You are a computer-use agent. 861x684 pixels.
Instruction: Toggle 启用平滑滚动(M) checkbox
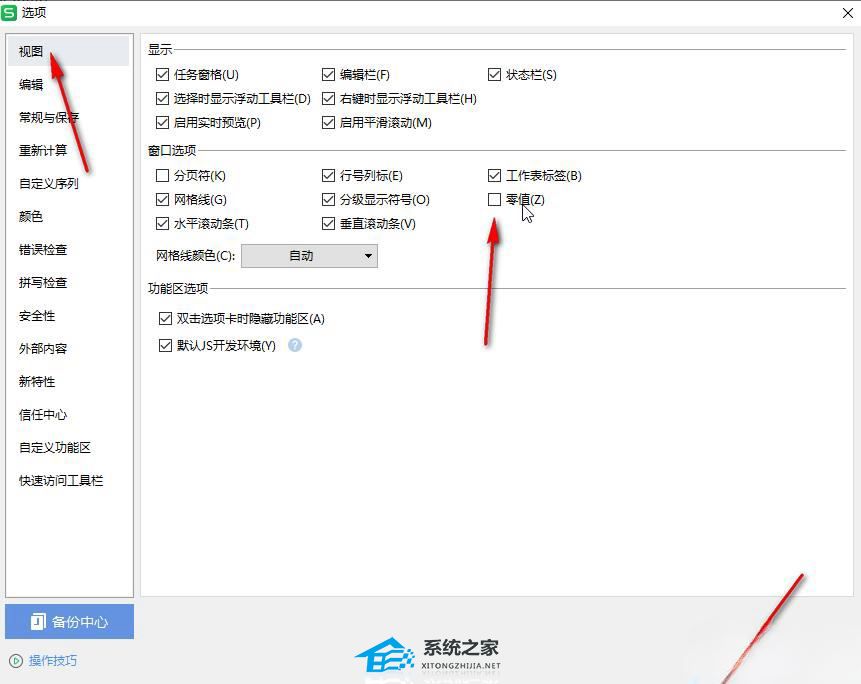tap(328, 123)
